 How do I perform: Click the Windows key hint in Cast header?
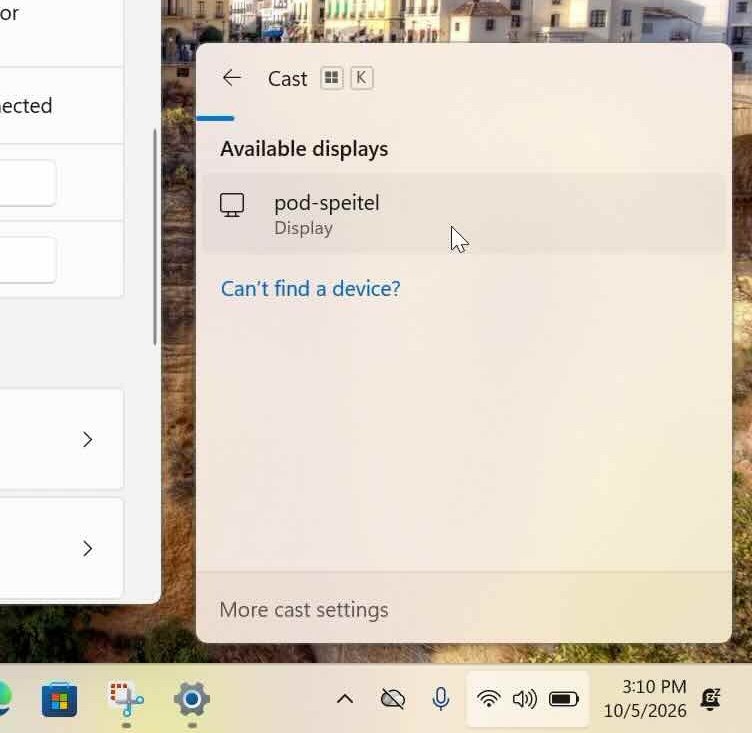coord(331,78)
